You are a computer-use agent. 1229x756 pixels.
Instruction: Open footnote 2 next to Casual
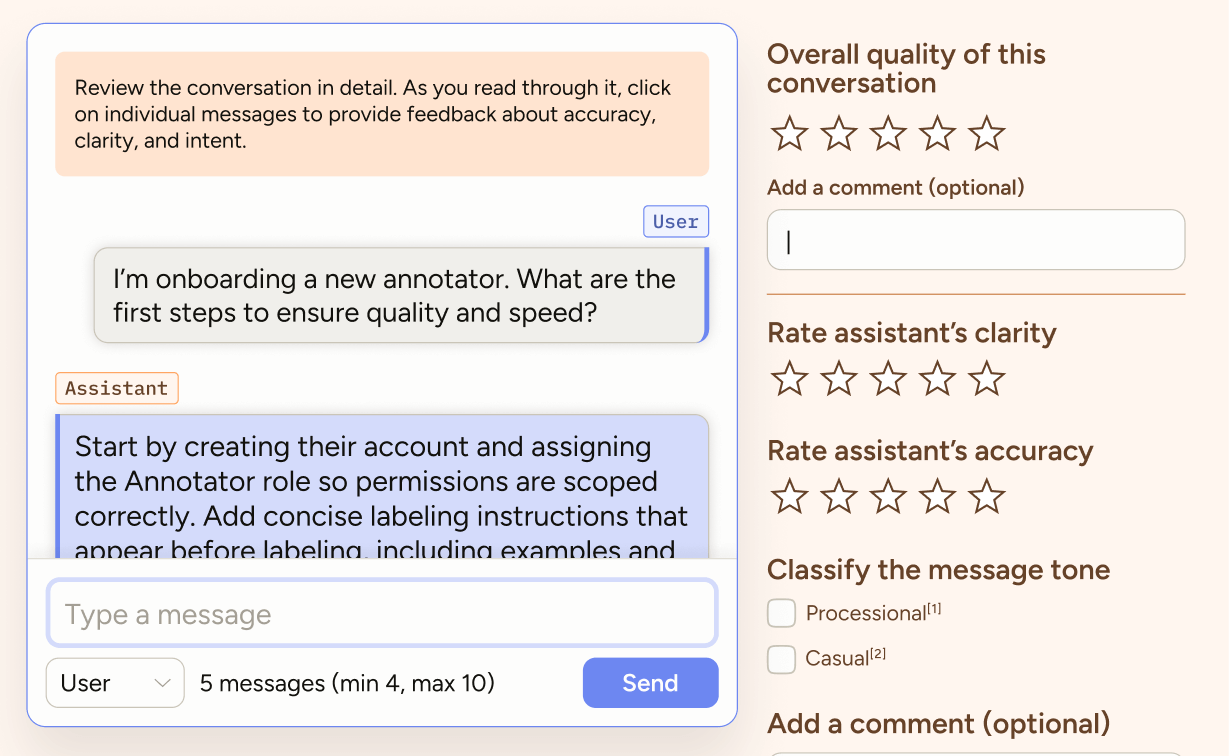coord(878,654)
